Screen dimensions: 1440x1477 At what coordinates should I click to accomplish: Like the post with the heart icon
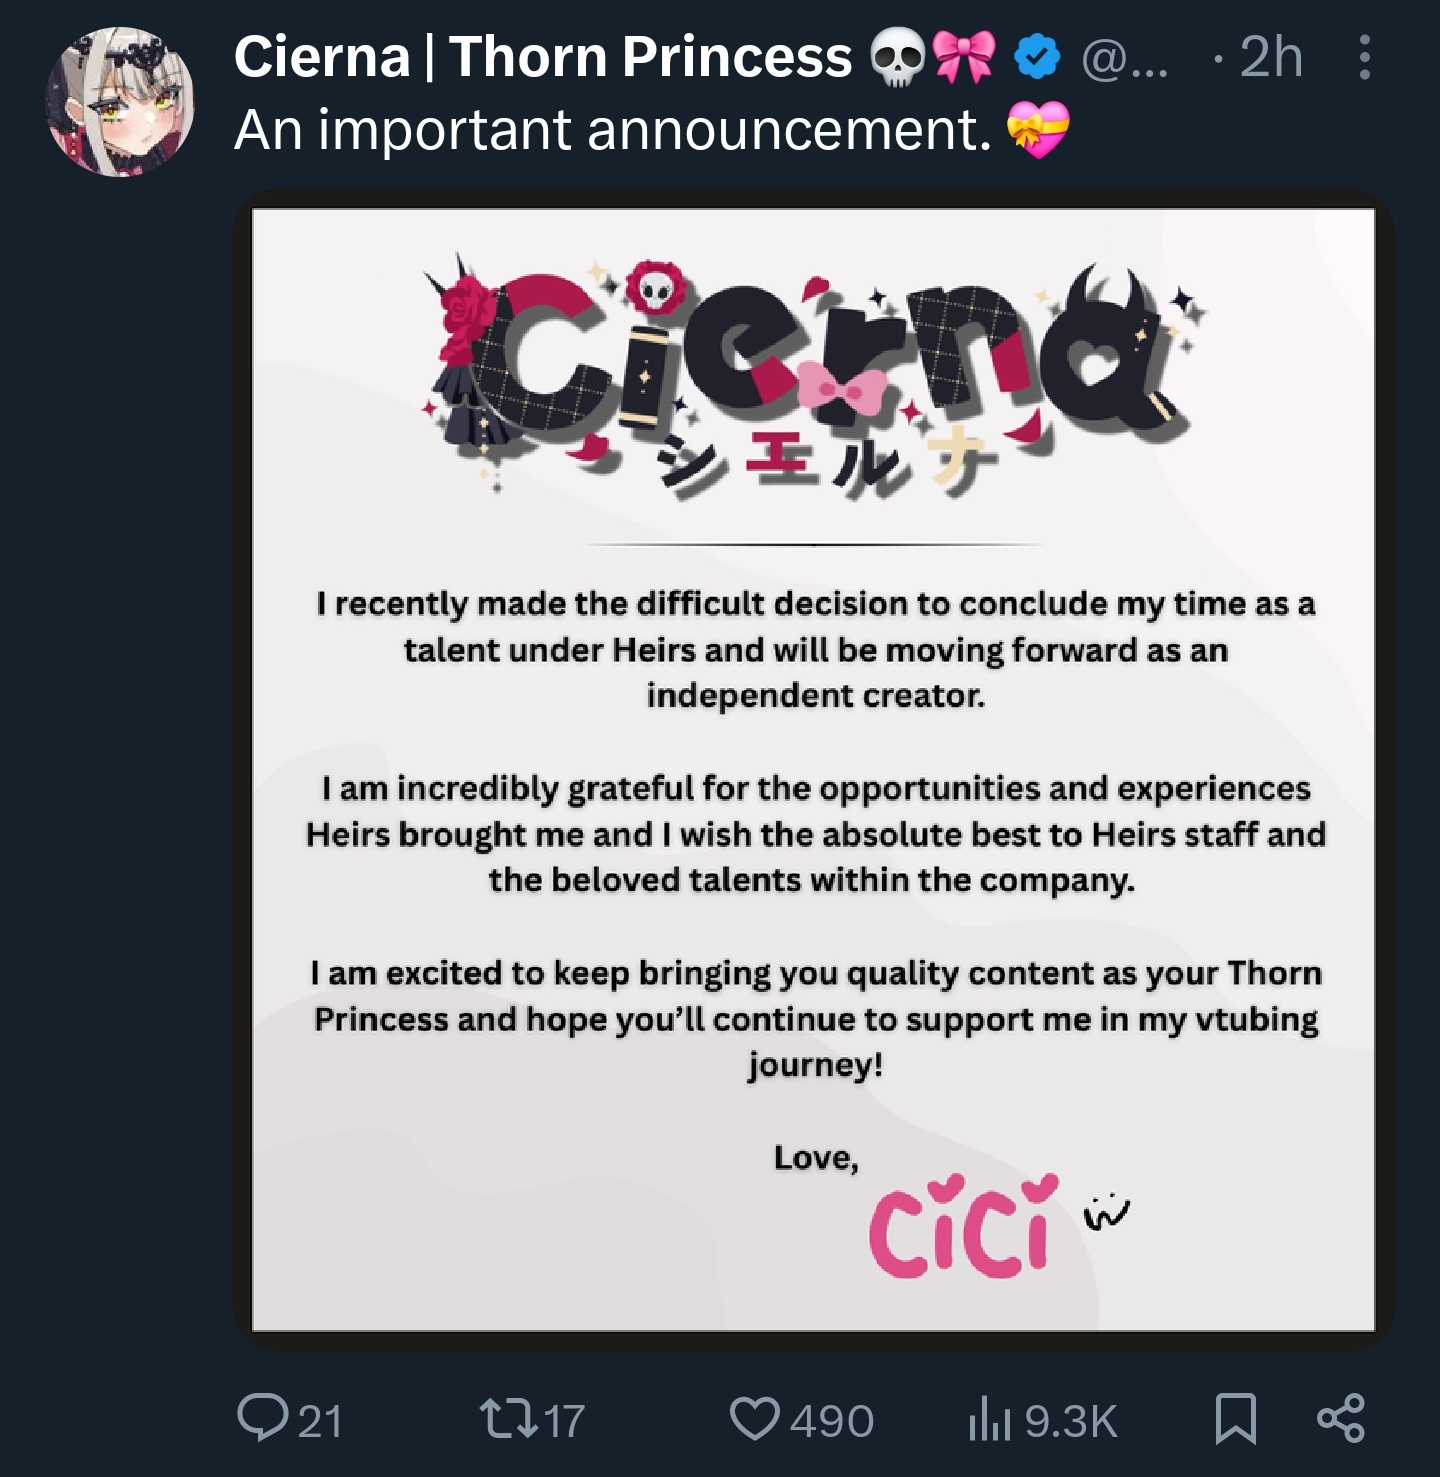(x=755, y=1418)
